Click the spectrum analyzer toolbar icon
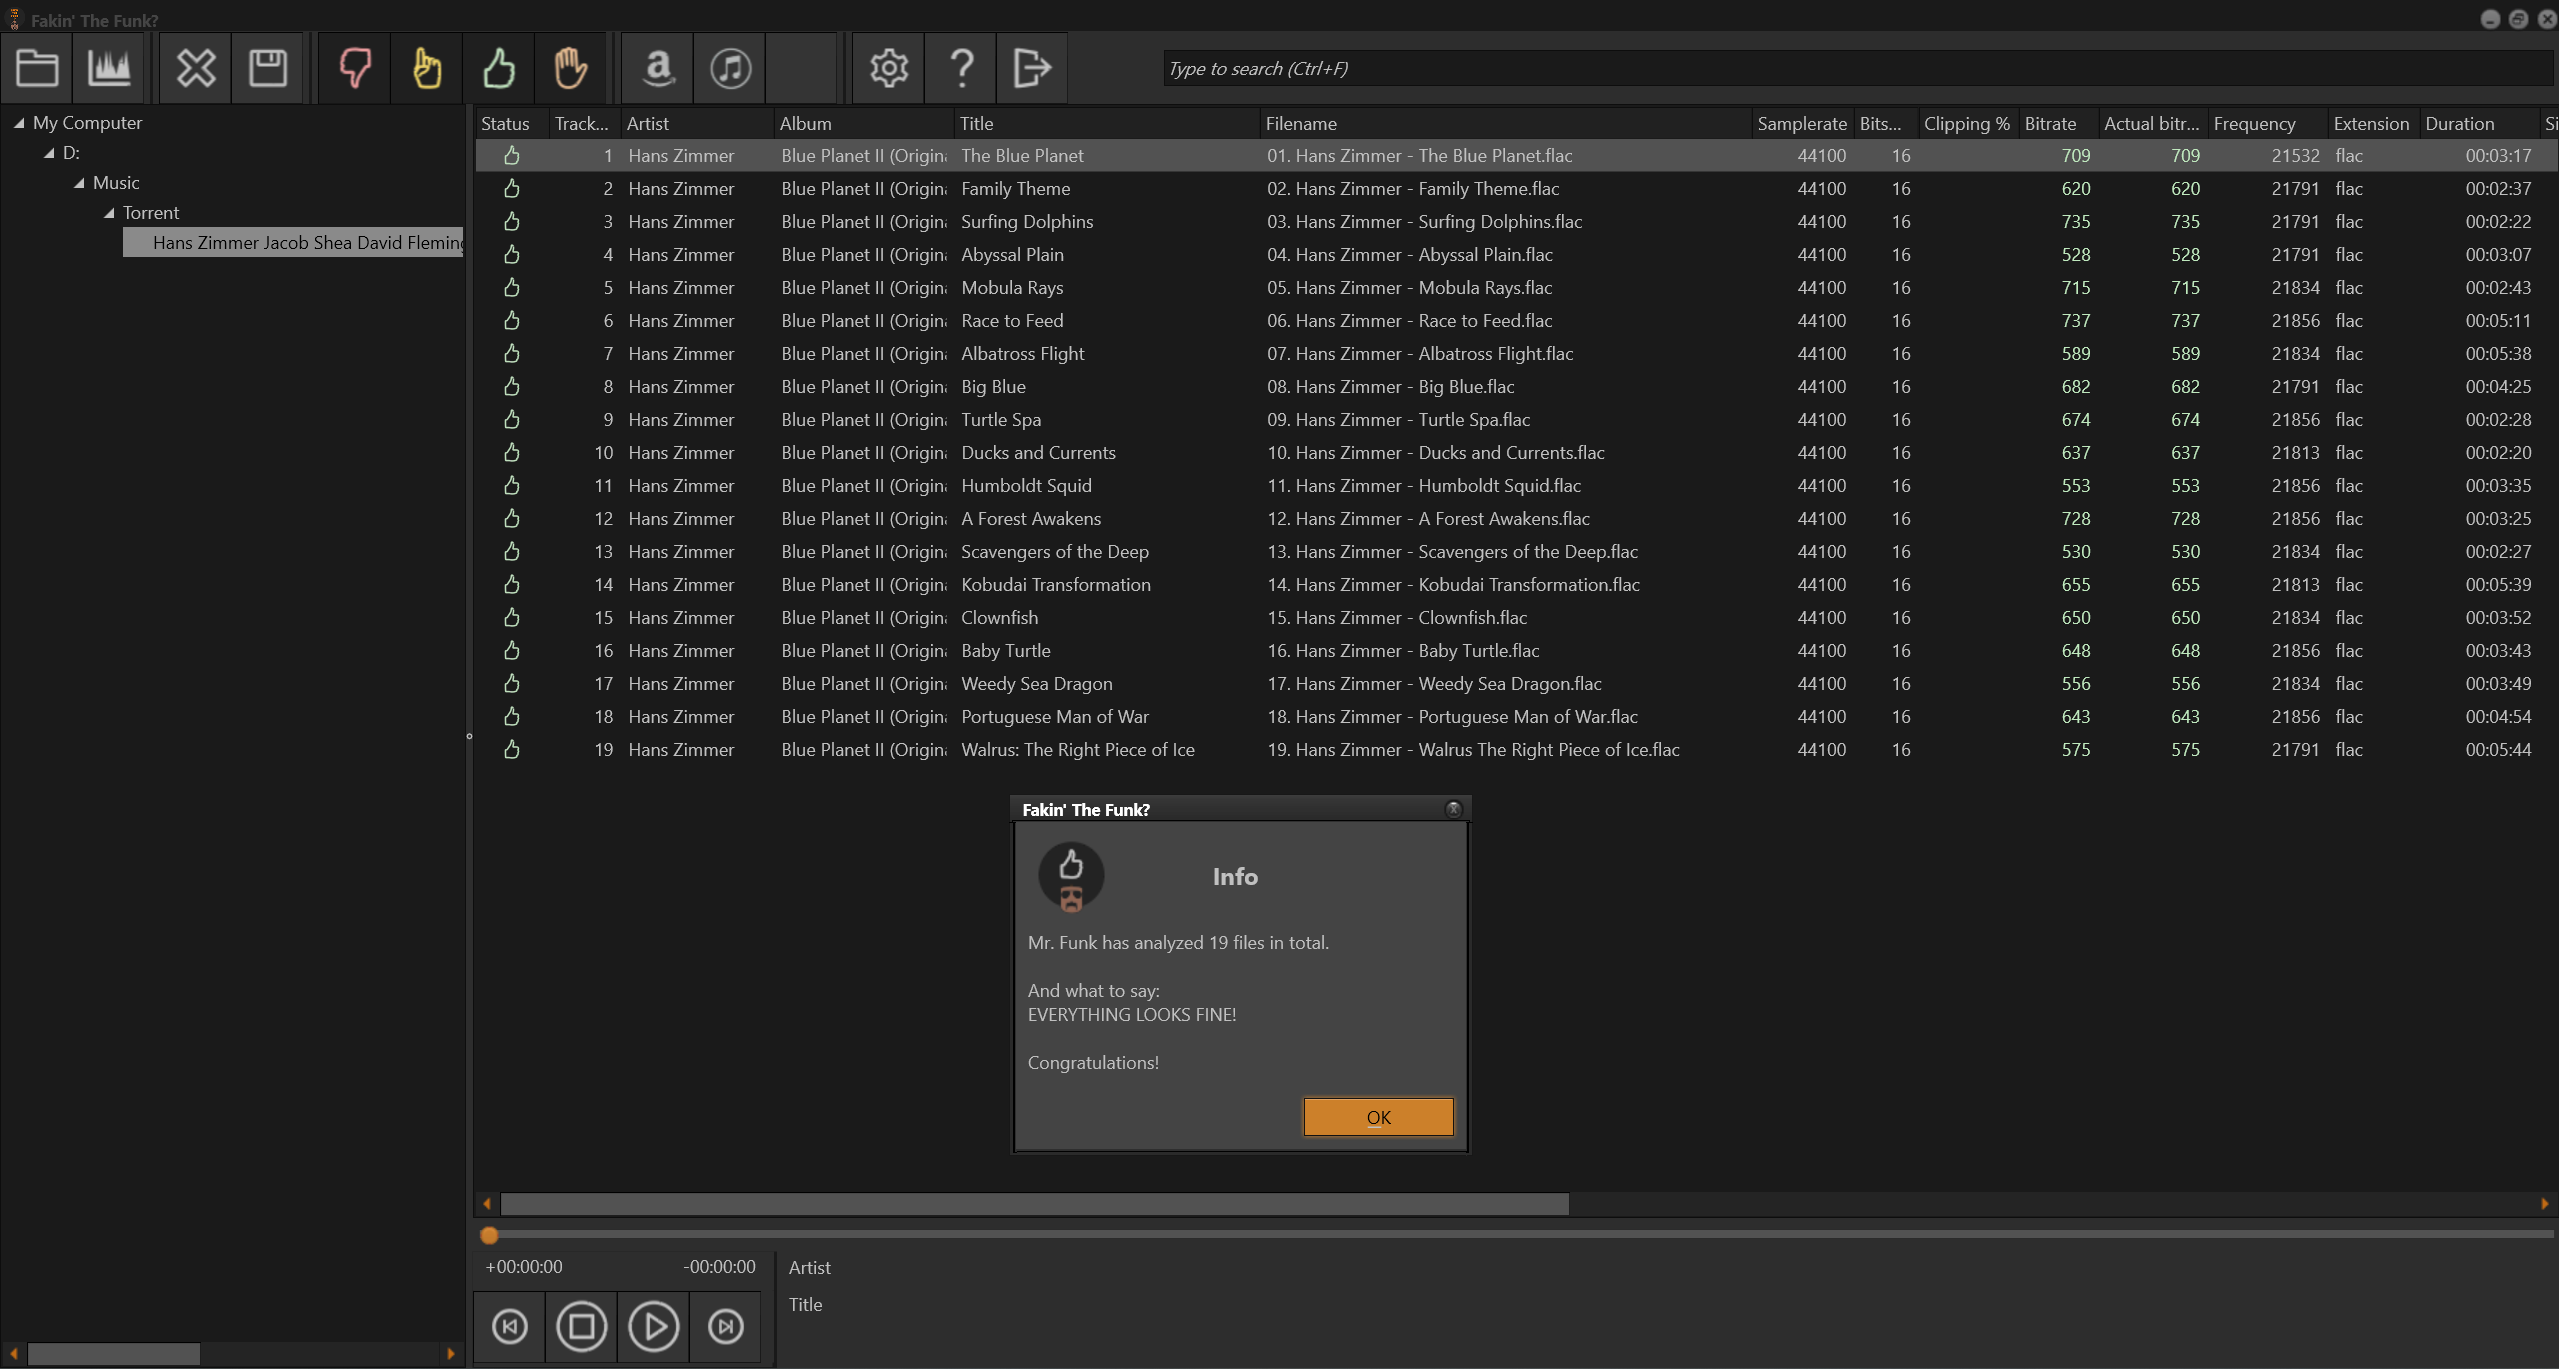 pyautogui.click(x=109, y=68)
